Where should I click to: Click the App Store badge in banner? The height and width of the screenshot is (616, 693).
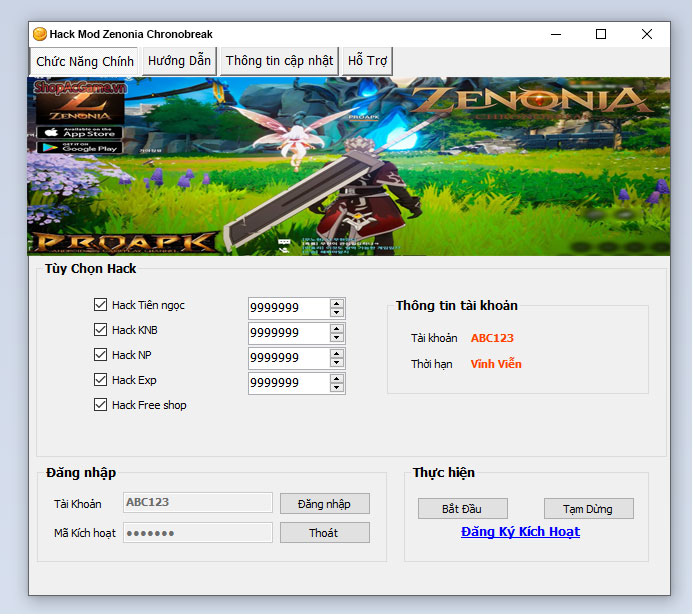(80, 132)
